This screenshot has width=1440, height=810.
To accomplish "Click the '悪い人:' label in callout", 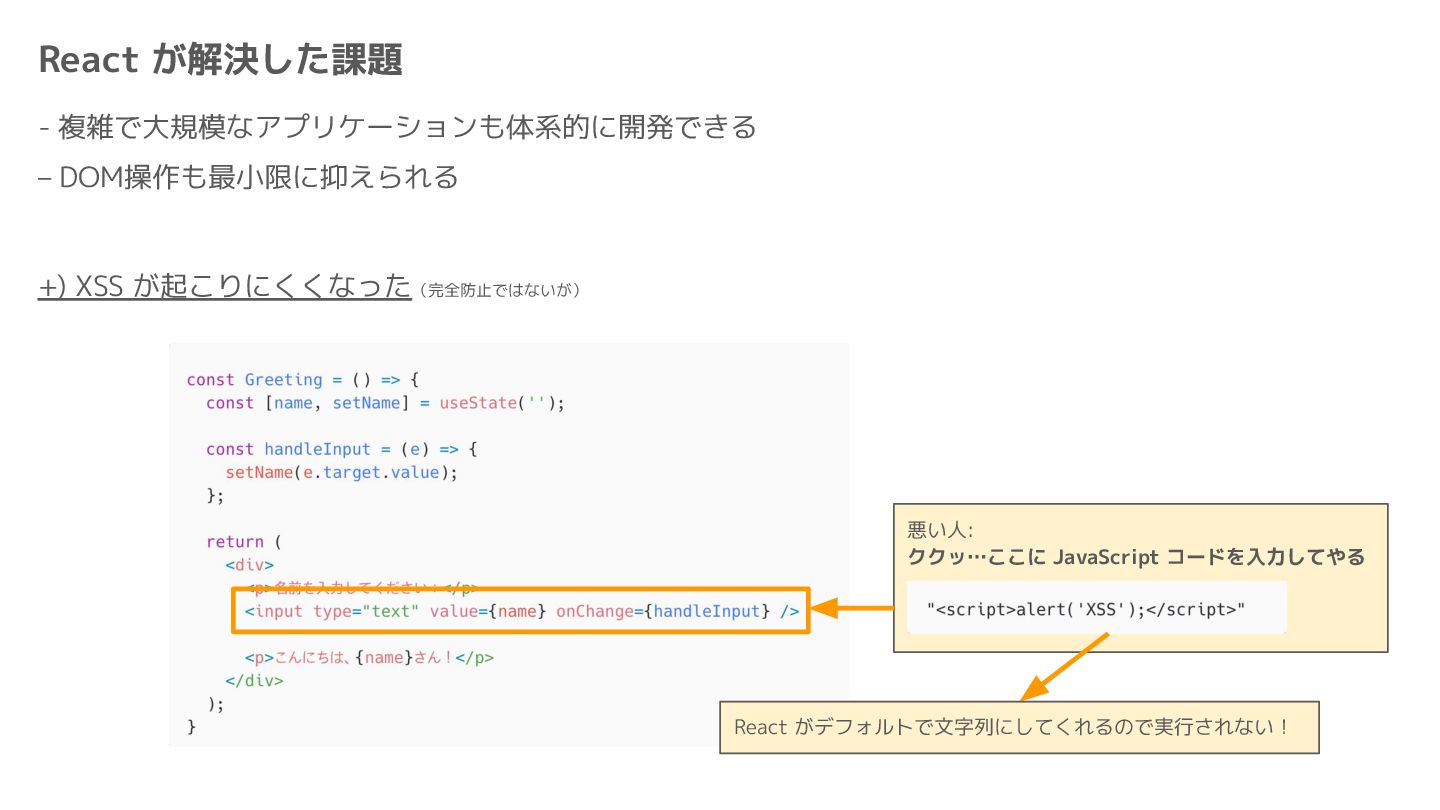I will click(940, 530).
